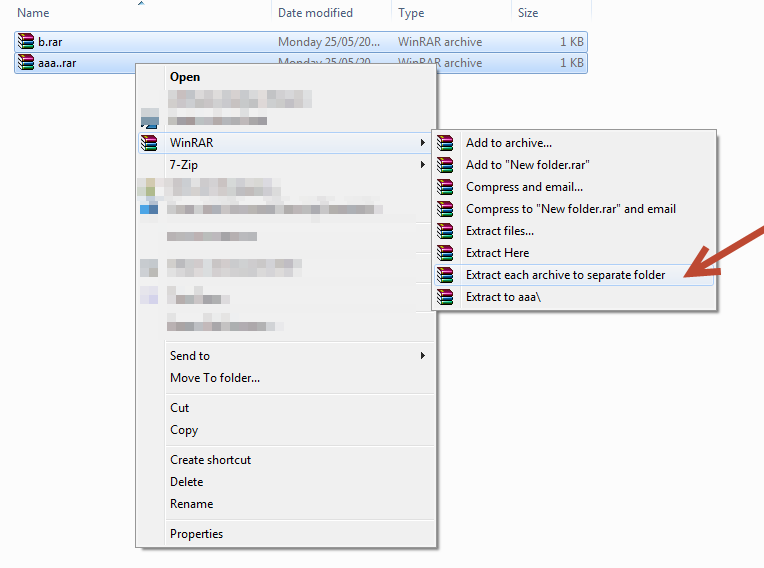
Task: Sort by the Date modified column header
Action: point(315,13)
